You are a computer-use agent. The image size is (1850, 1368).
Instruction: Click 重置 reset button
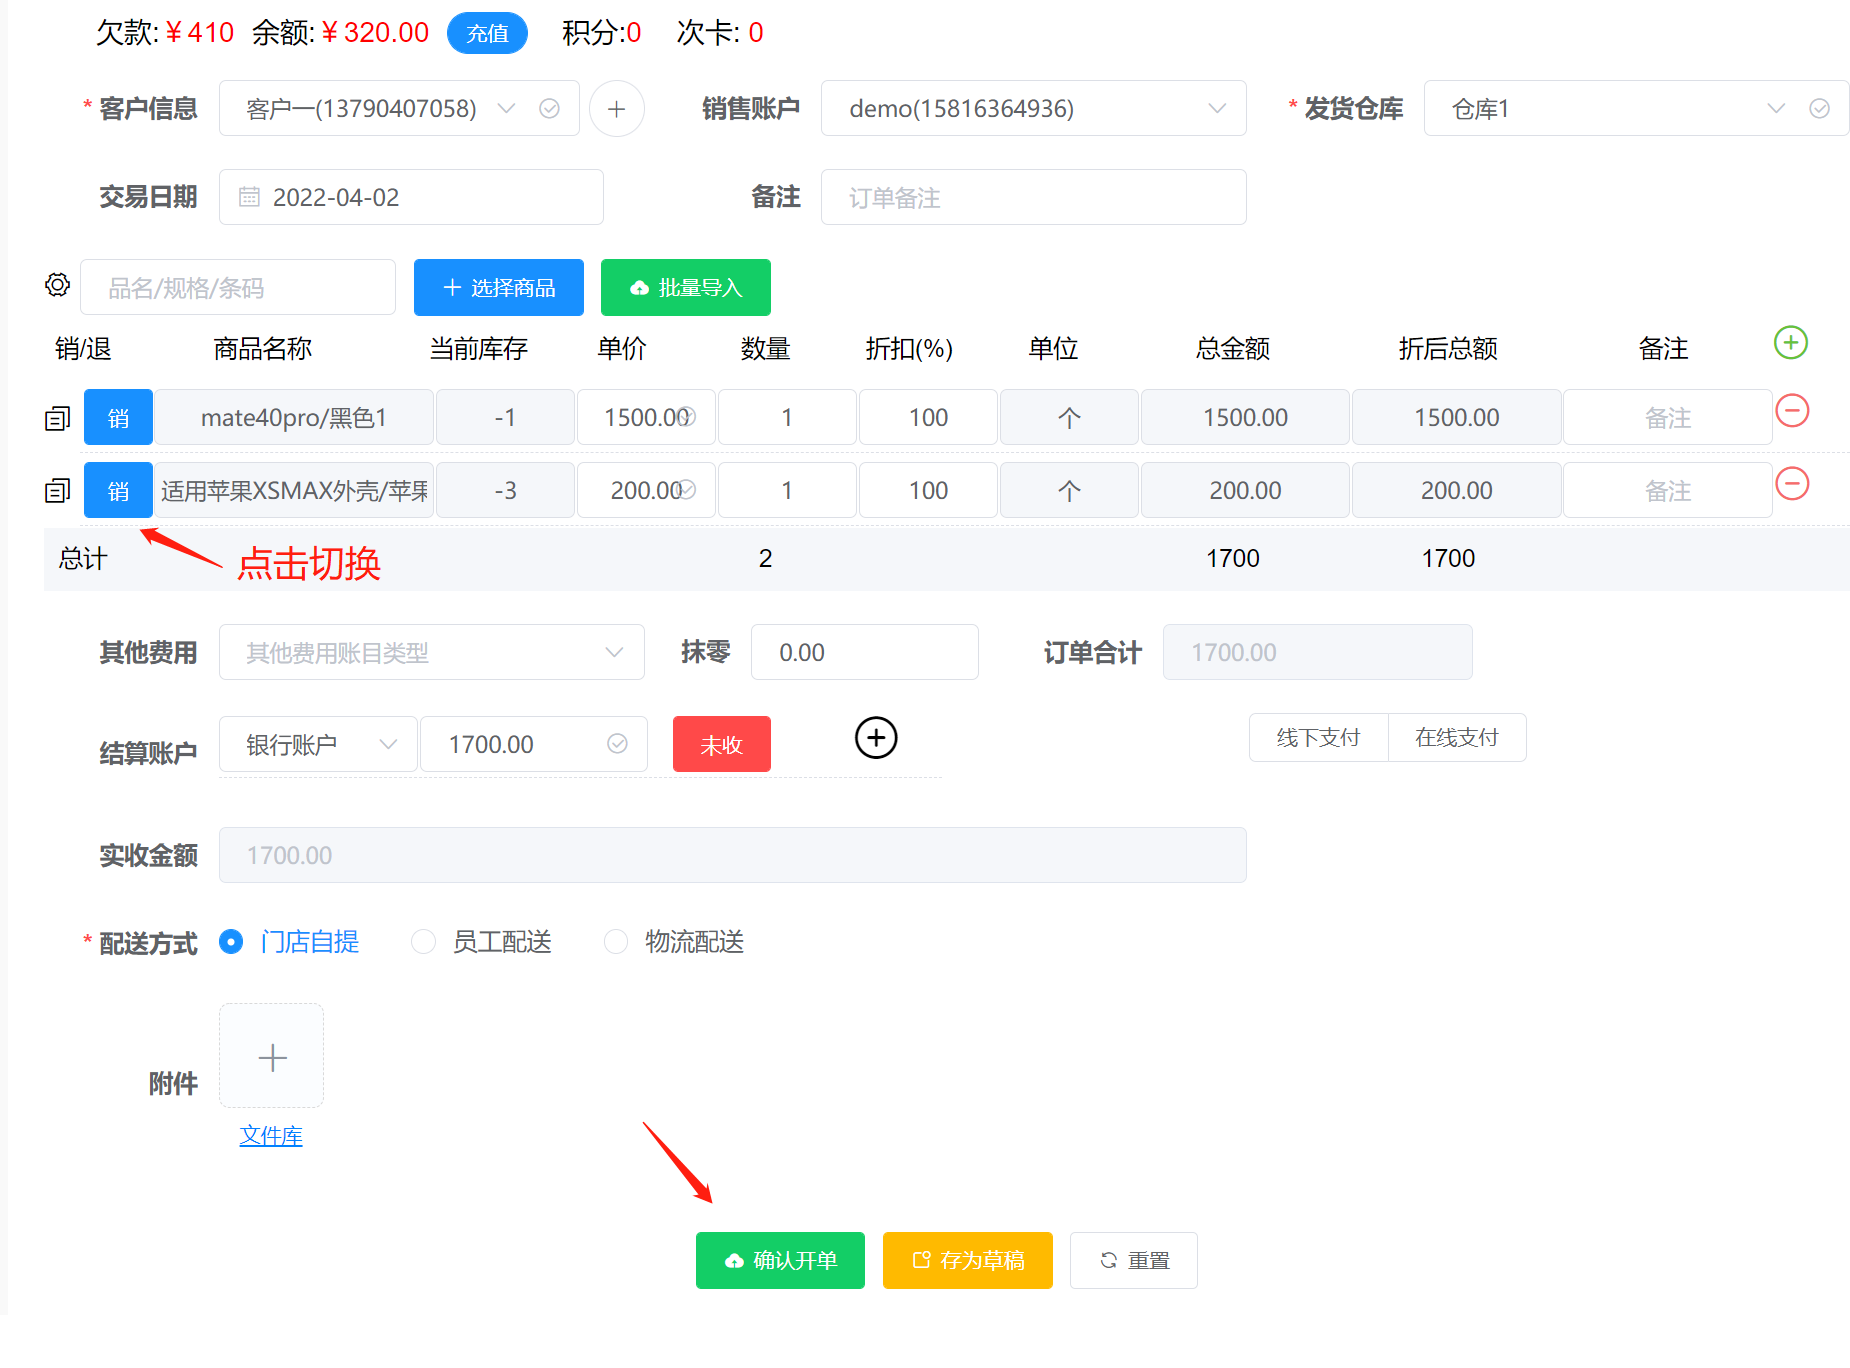click(1134, 1260)
